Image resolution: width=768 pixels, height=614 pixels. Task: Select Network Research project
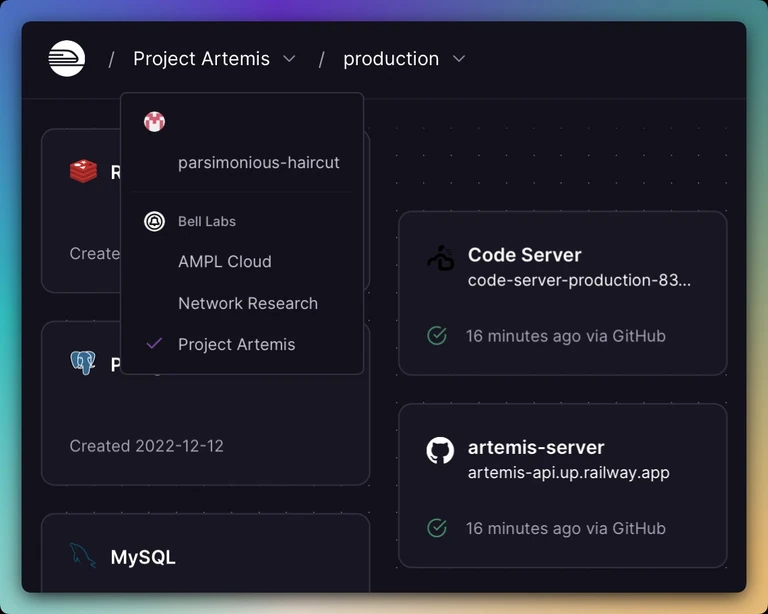tap(248, 304)
